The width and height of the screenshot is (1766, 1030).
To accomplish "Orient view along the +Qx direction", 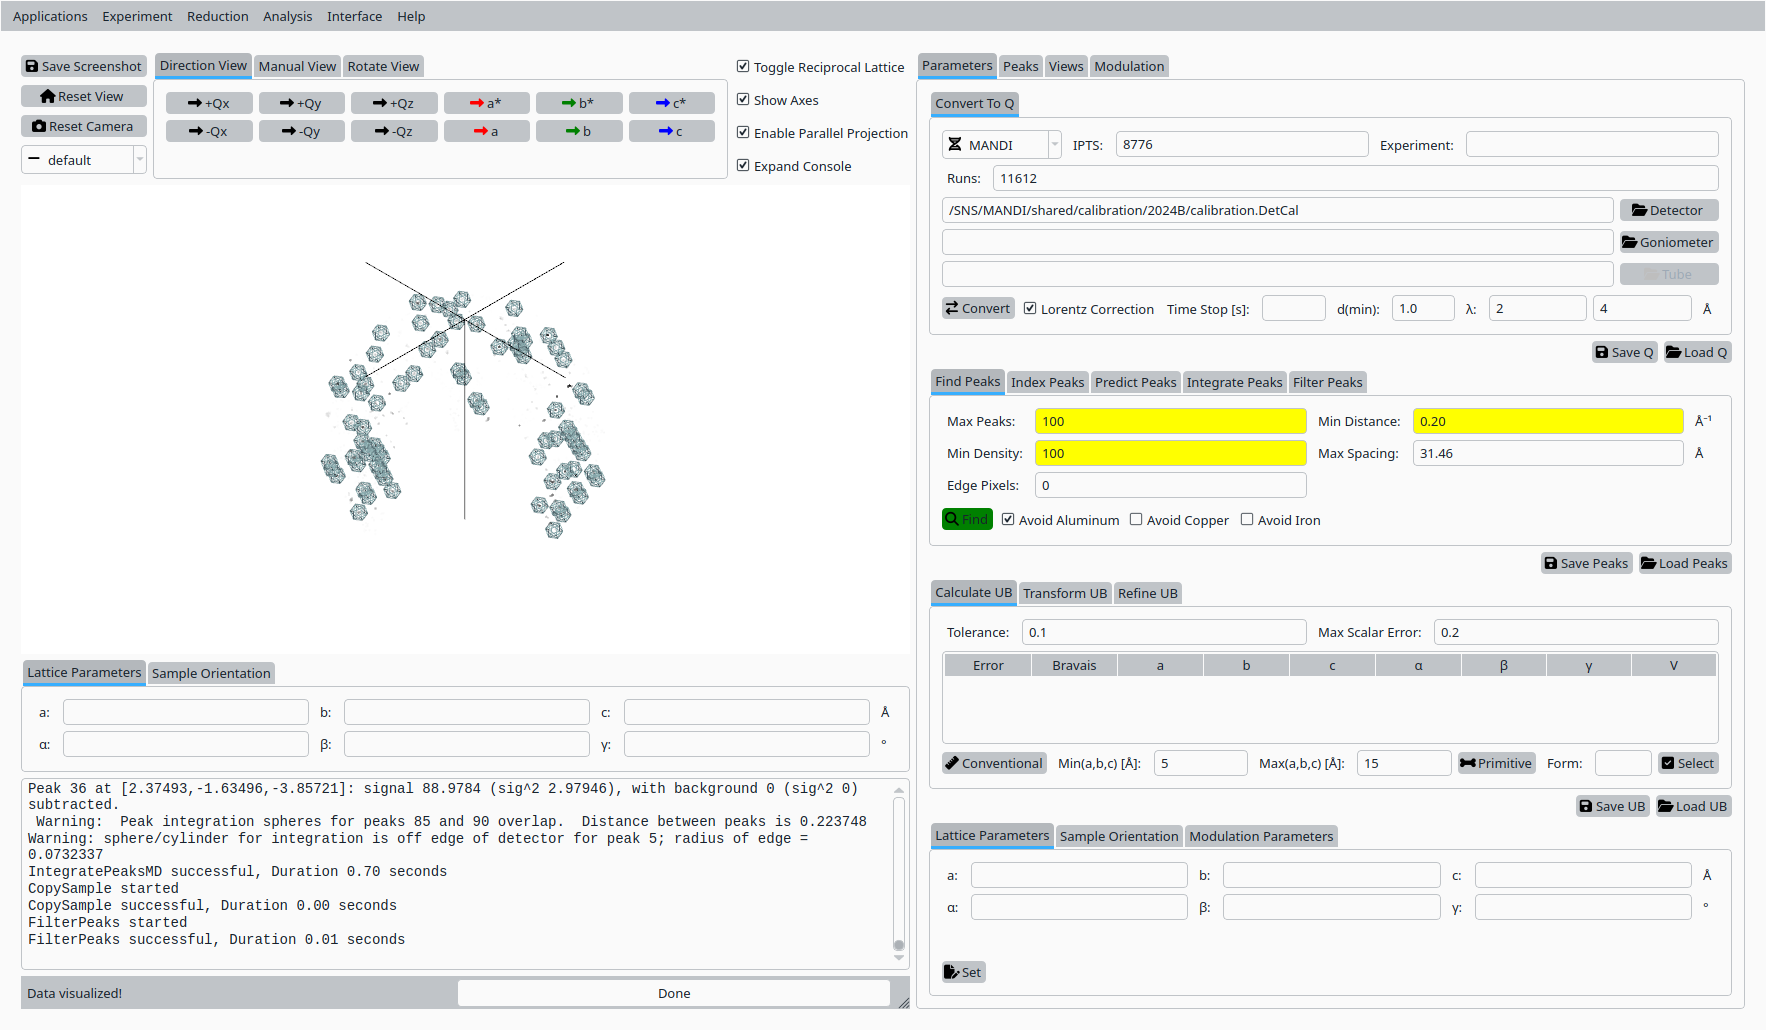I will [209, 103].
